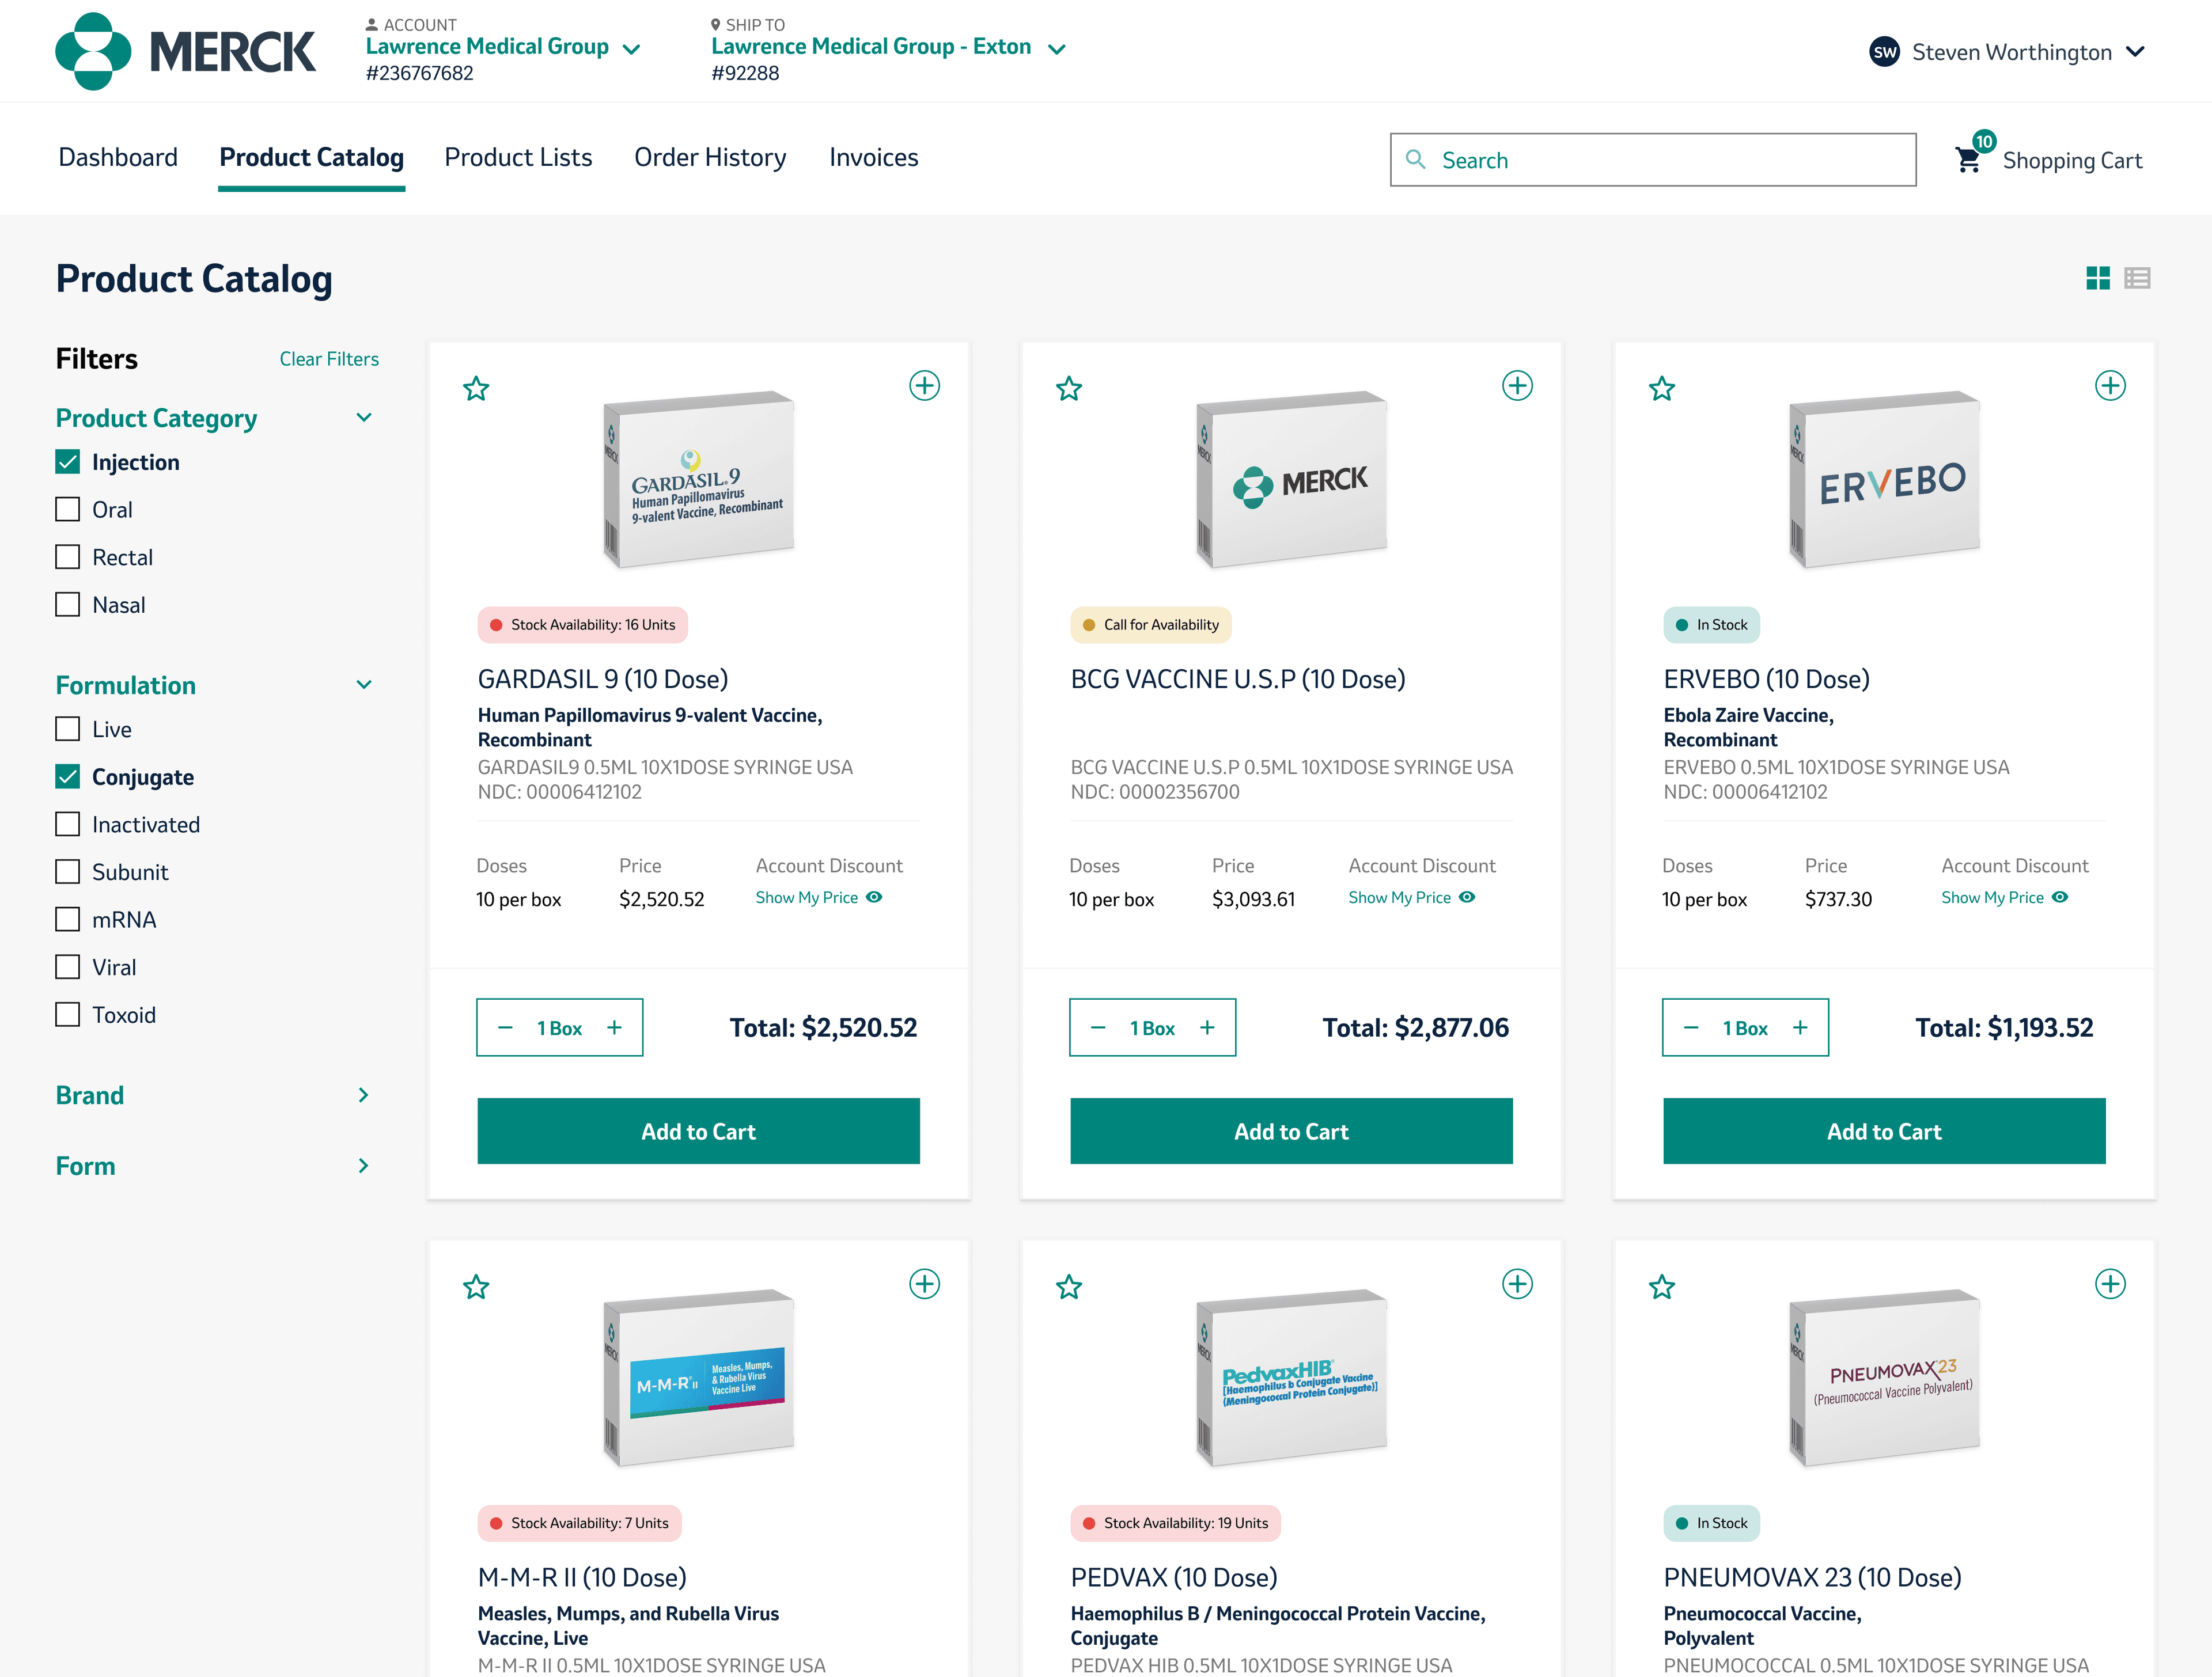This screenshot has height=1677, width=2212.
Task: Check the Nasal category filter
Action: [67, 605]
